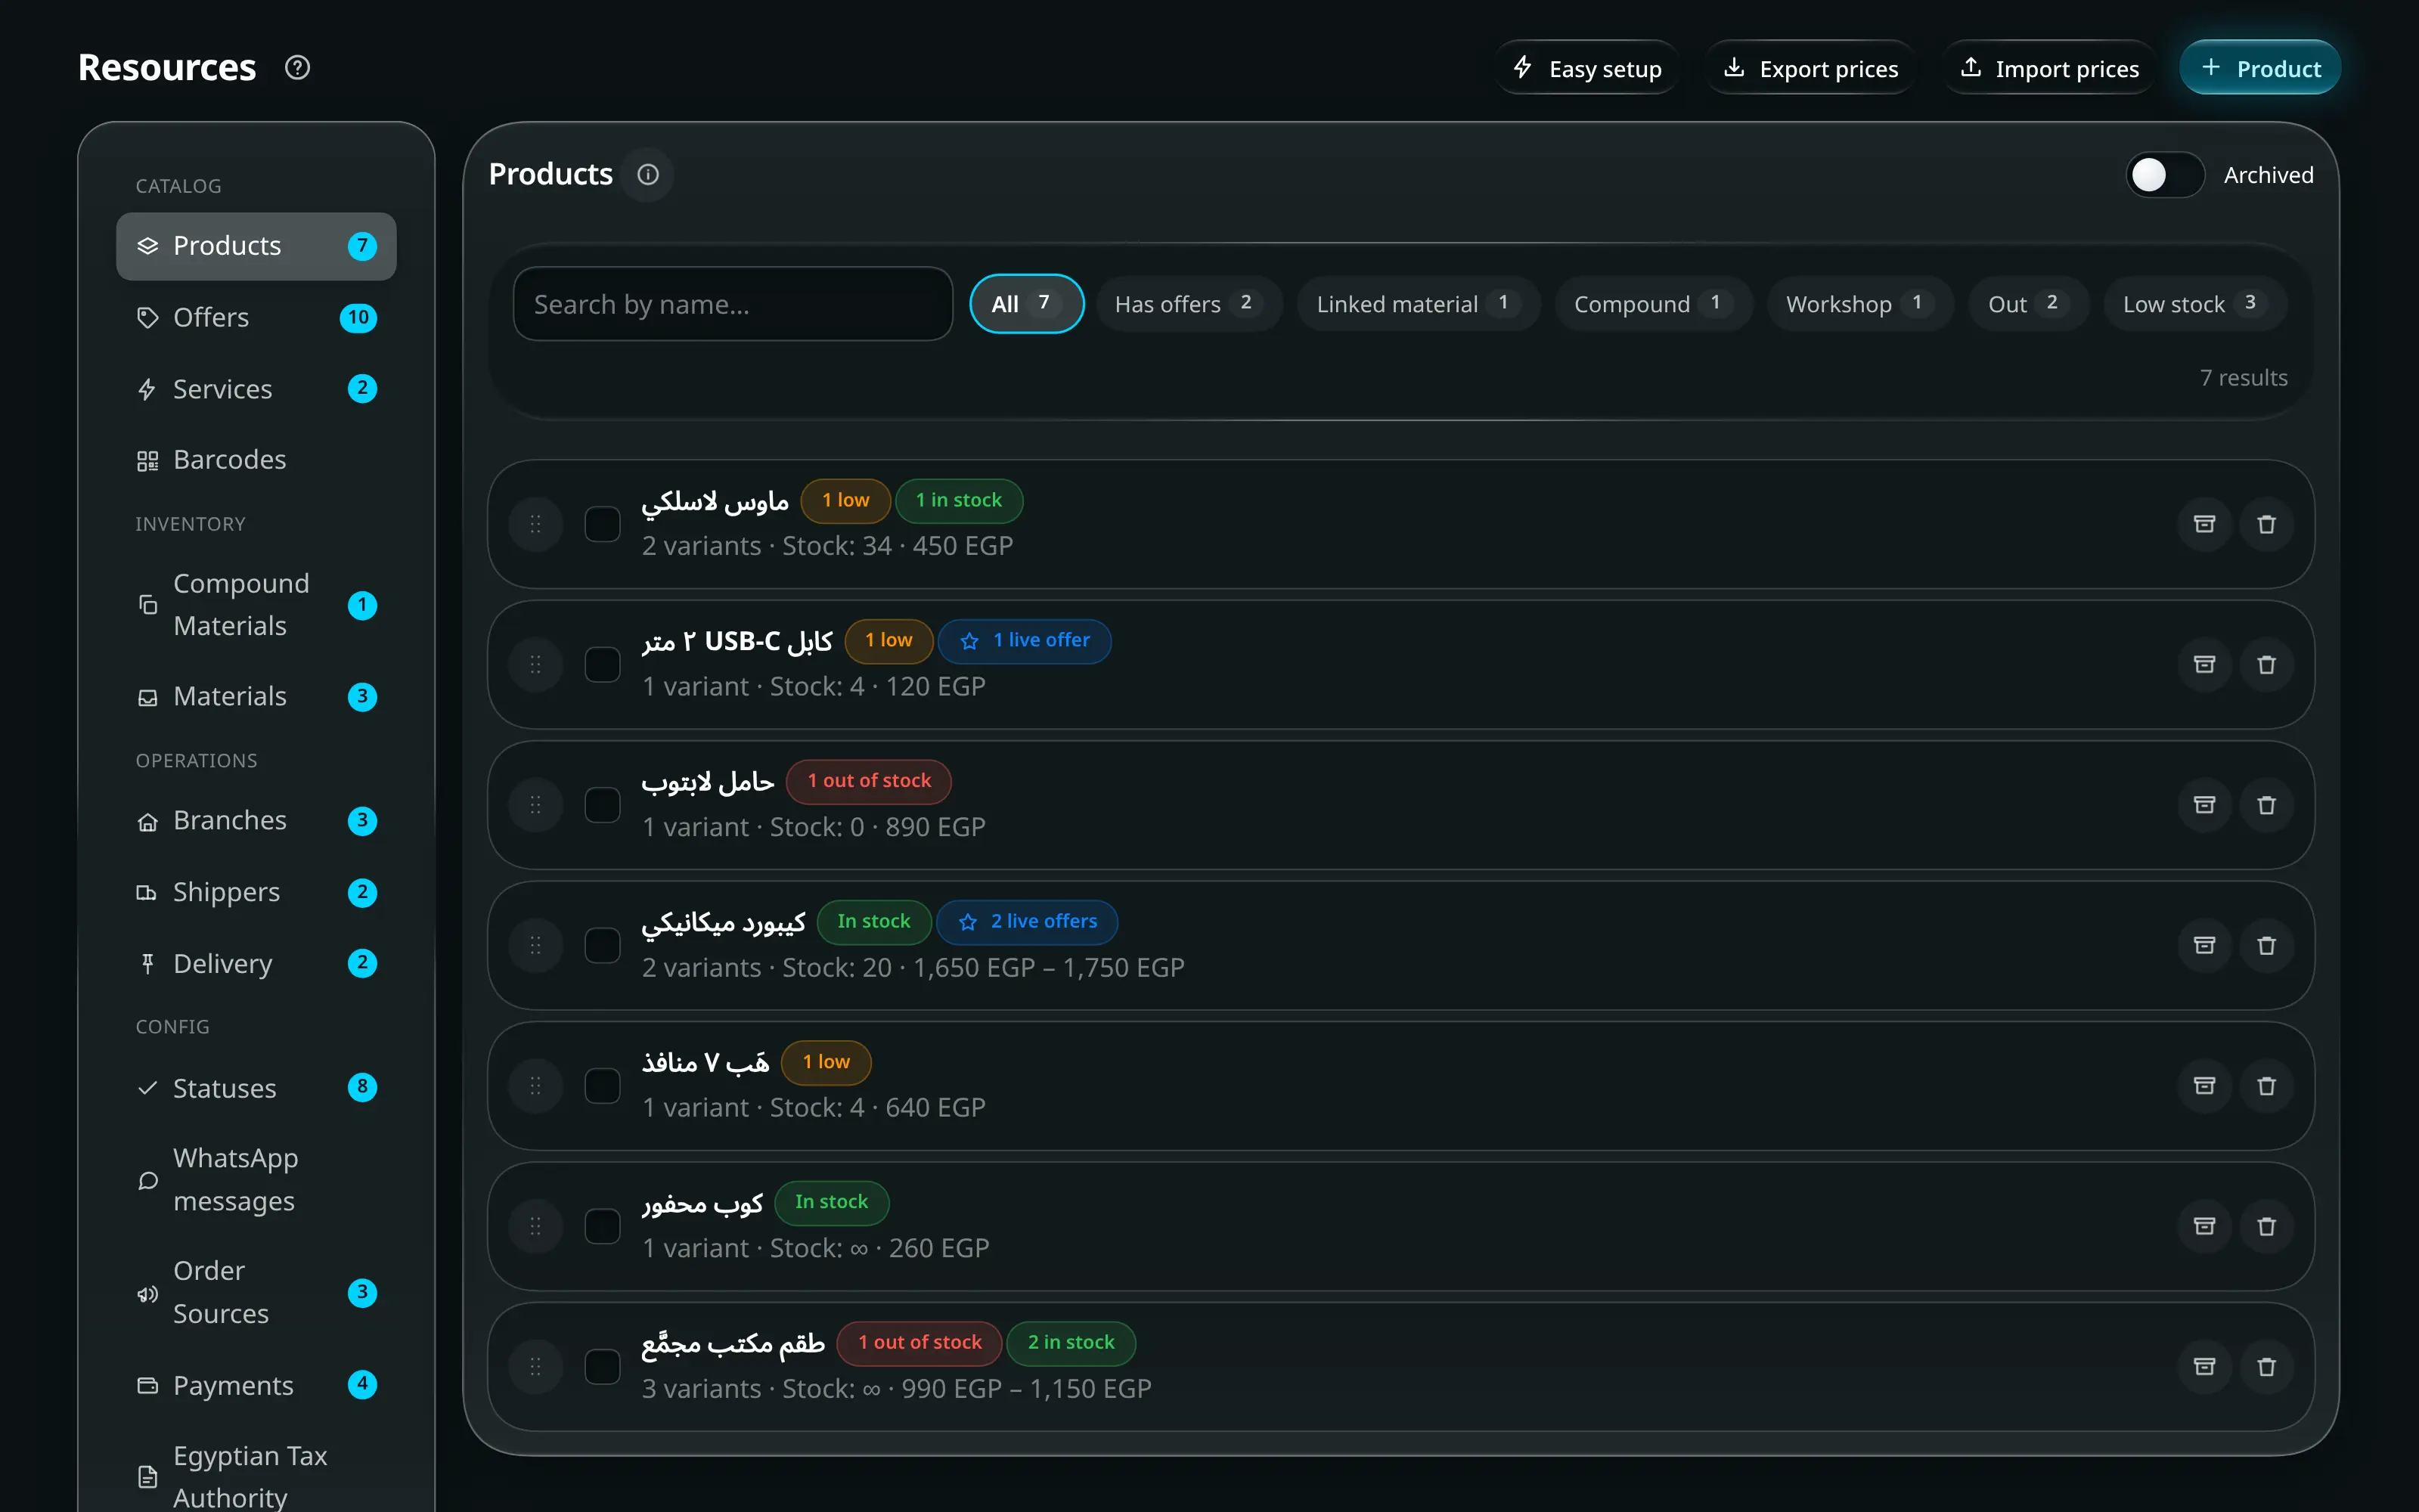Select the حامل لابتوب checkbox
Screen dimensions: 2419x1512
tap(602, 805)
